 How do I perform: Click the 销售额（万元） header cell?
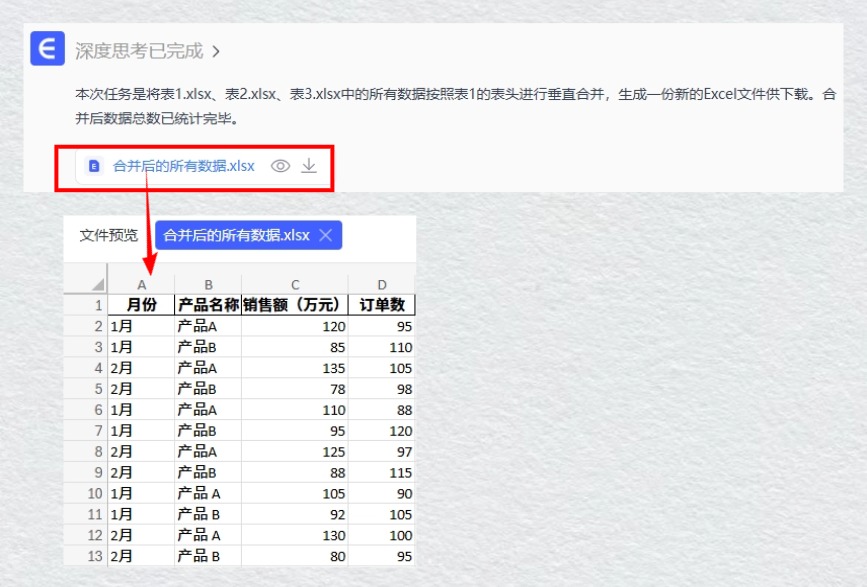[x=295, y=305]
